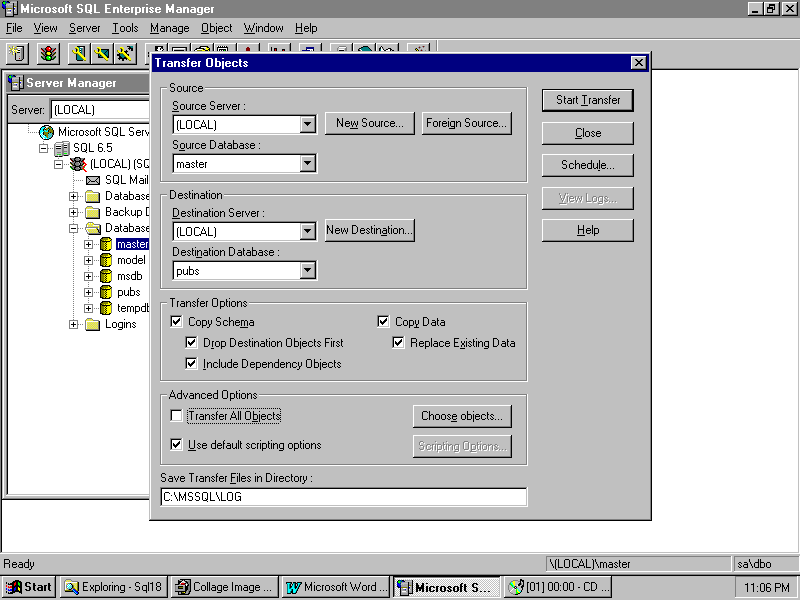Disable Drop Destination Objects First
Image resolution: width=800 pixels, height=600 pixels.
193,343
